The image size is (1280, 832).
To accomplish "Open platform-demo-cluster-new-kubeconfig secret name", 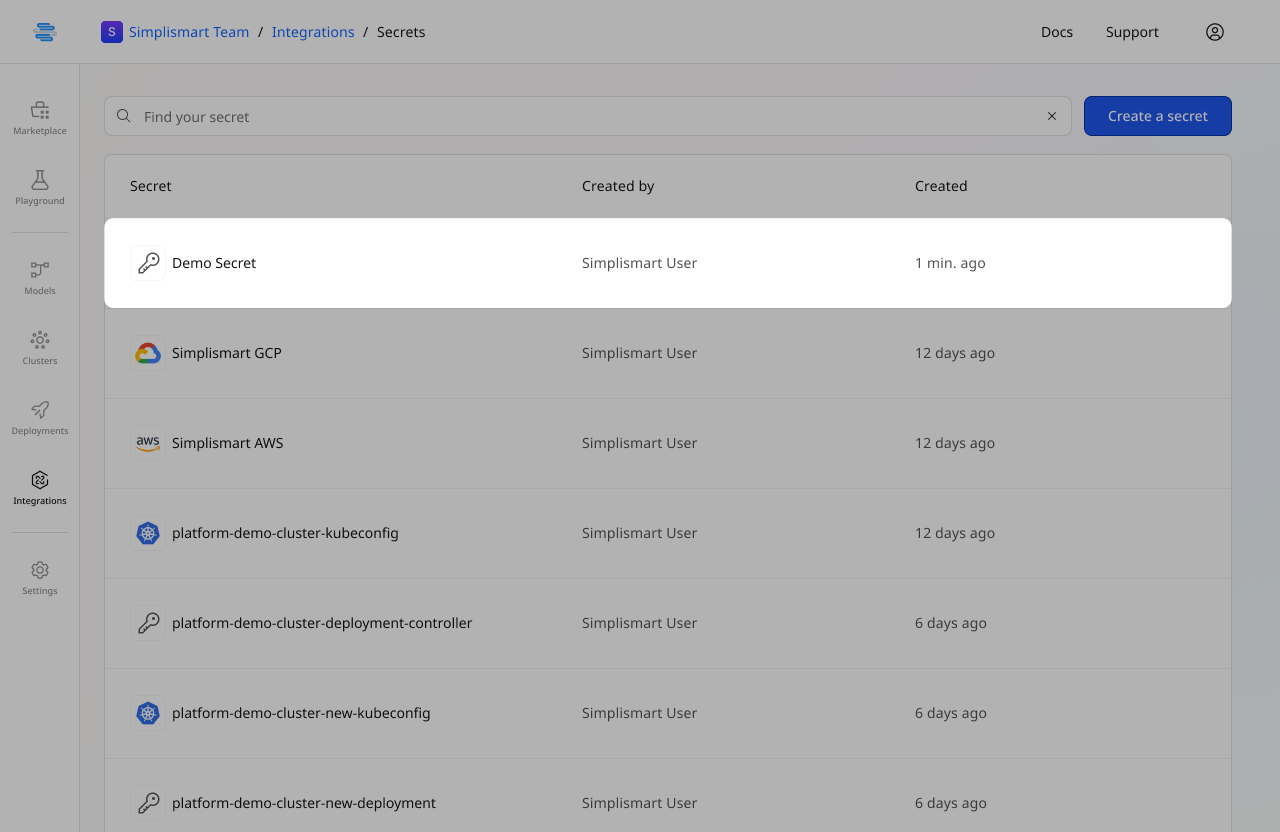I will coord(301,713).
